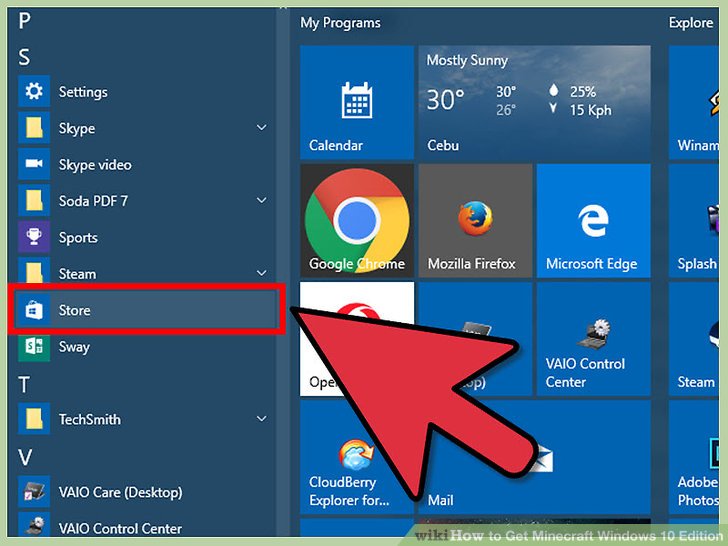Screen dimensions: 728x546
Task: Jump to letter T section header
Action: click(x=24, y=385)
